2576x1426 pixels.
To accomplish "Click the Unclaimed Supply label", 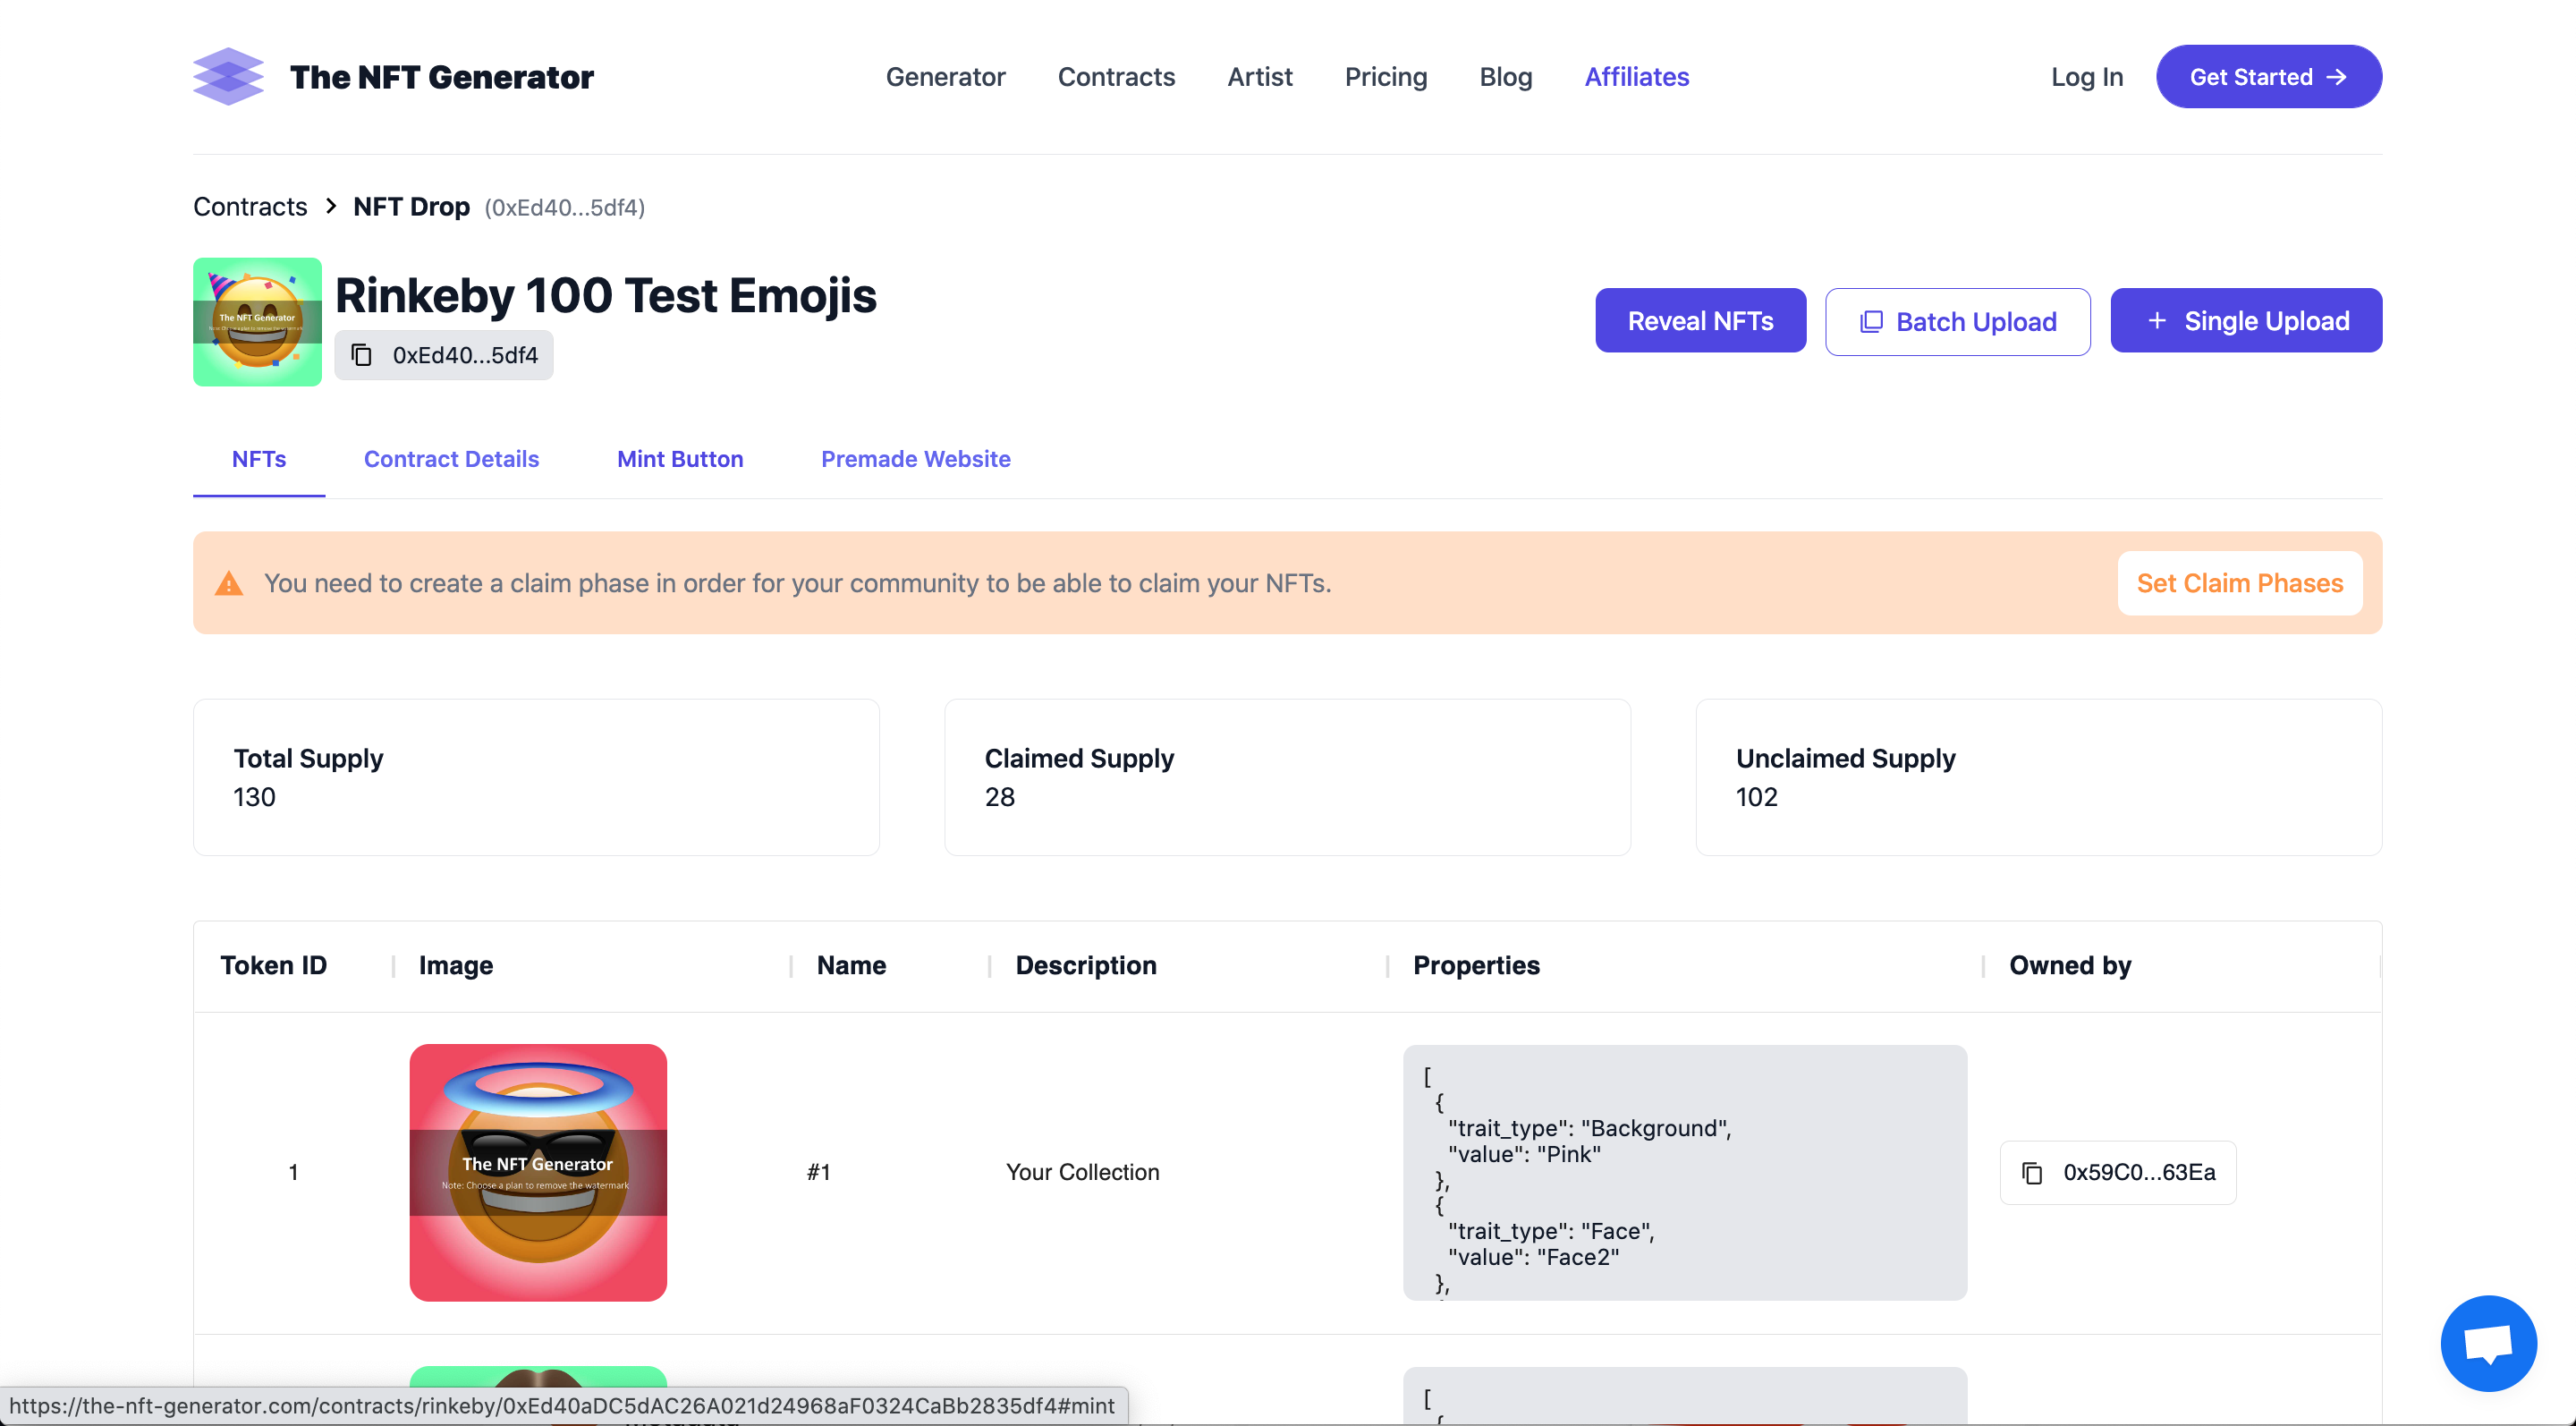I will point(1845,758).
